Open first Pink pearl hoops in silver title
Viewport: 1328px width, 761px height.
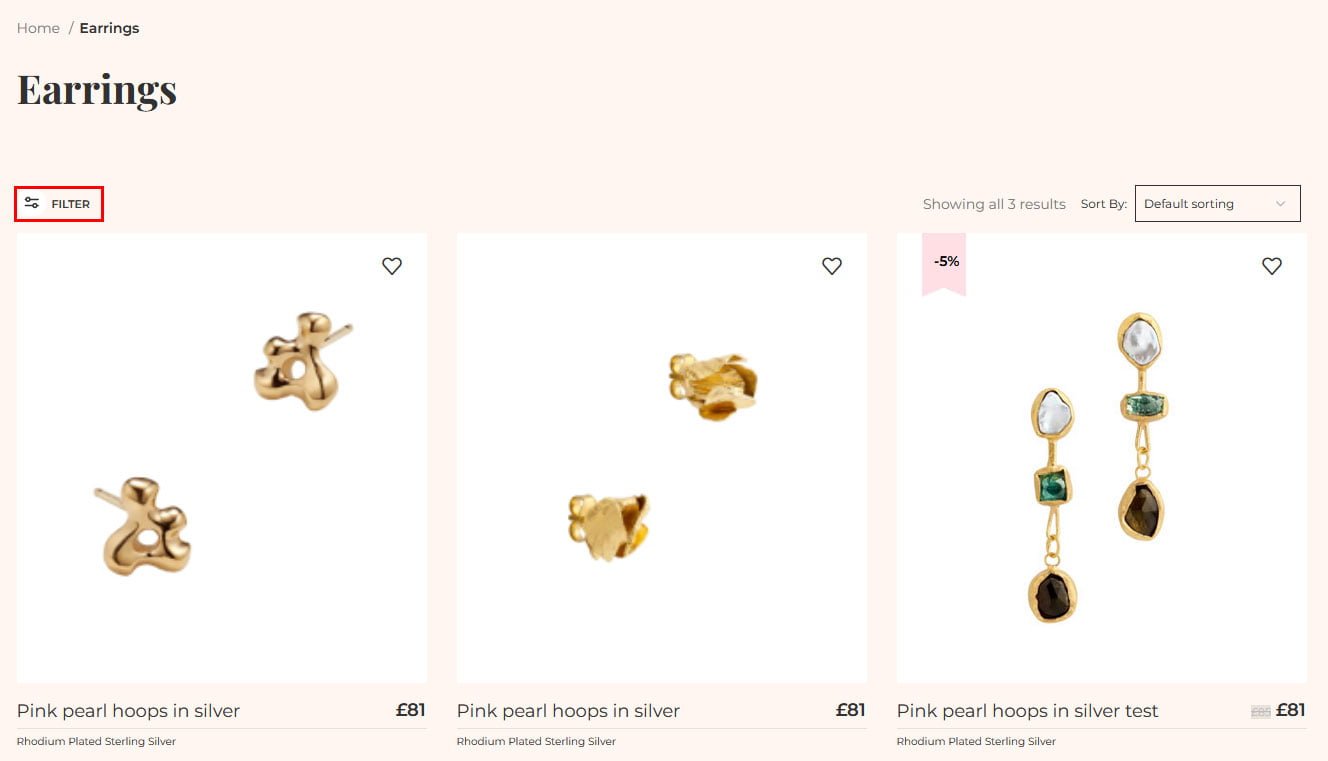pos(128,711)
